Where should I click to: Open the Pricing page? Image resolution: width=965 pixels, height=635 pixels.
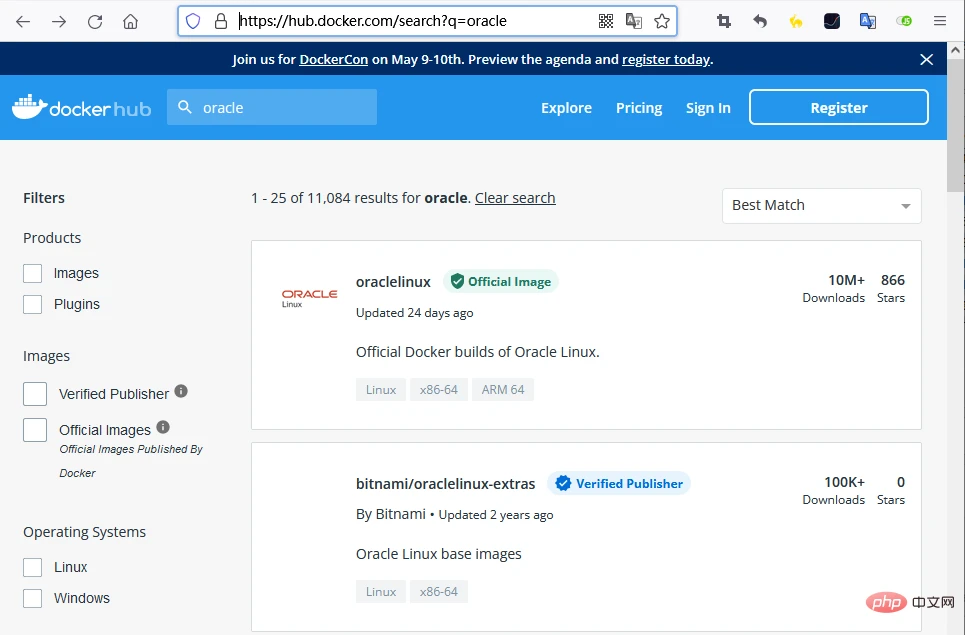click(x=639, y=108)
